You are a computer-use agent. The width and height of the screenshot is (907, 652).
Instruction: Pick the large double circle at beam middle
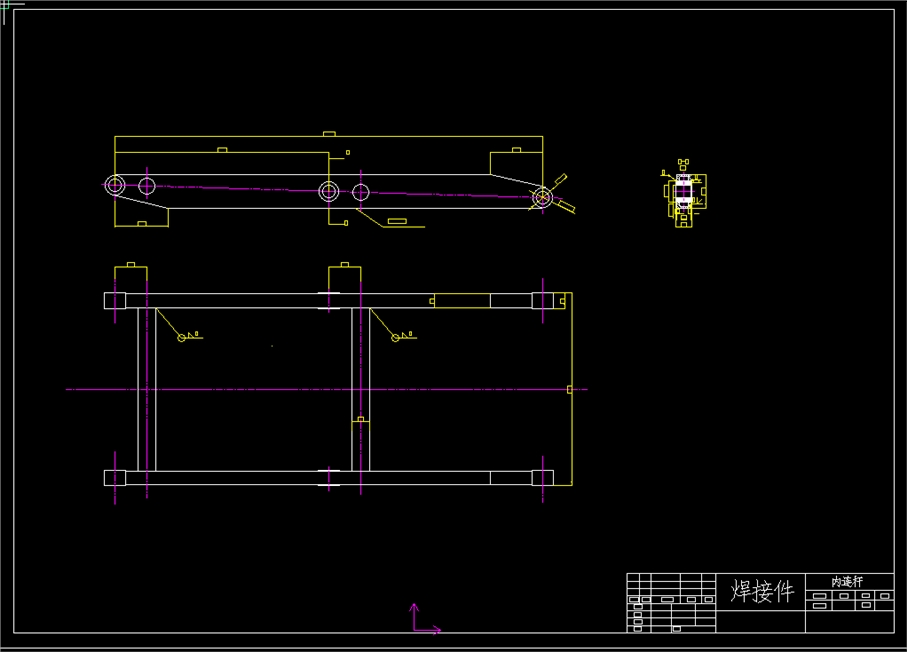329,191
